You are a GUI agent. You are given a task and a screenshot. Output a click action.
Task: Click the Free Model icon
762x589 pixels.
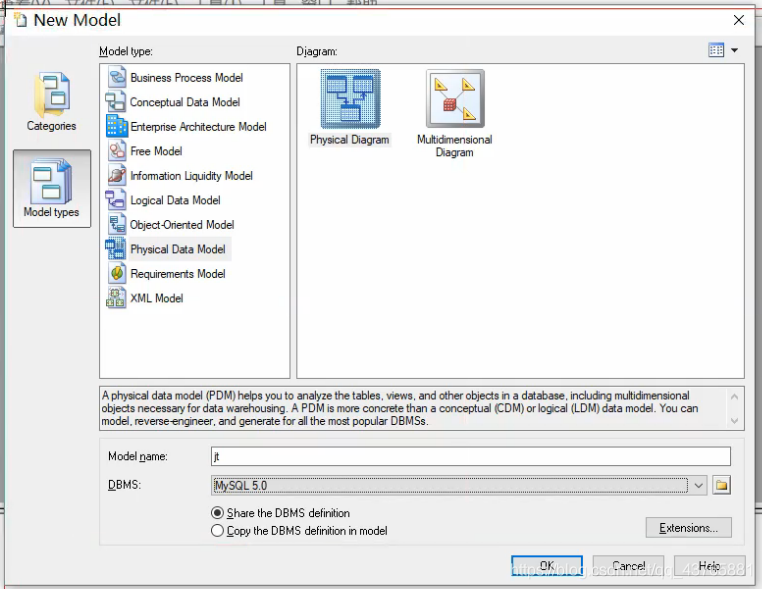tap(117, 151)
